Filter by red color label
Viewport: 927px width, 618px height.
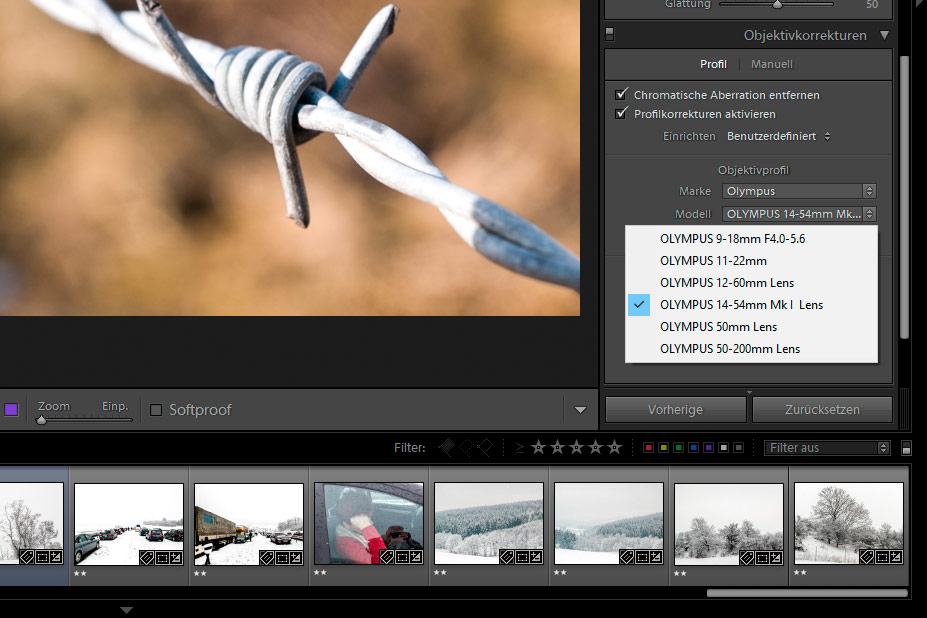click(649, 448)
